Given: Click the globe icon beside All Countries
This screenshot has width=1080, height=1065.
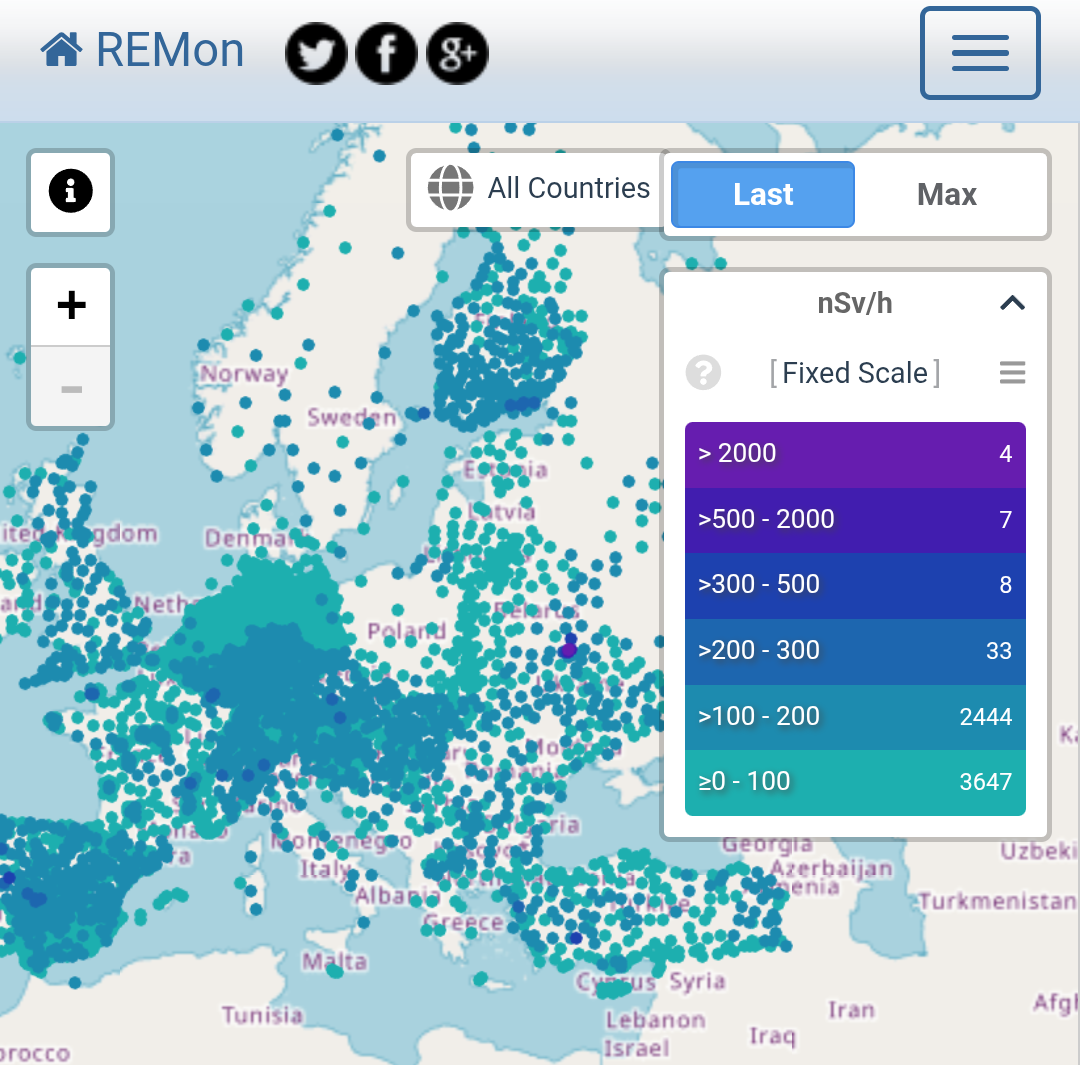Looking at the screenshot, I should [x=450, y=187].
